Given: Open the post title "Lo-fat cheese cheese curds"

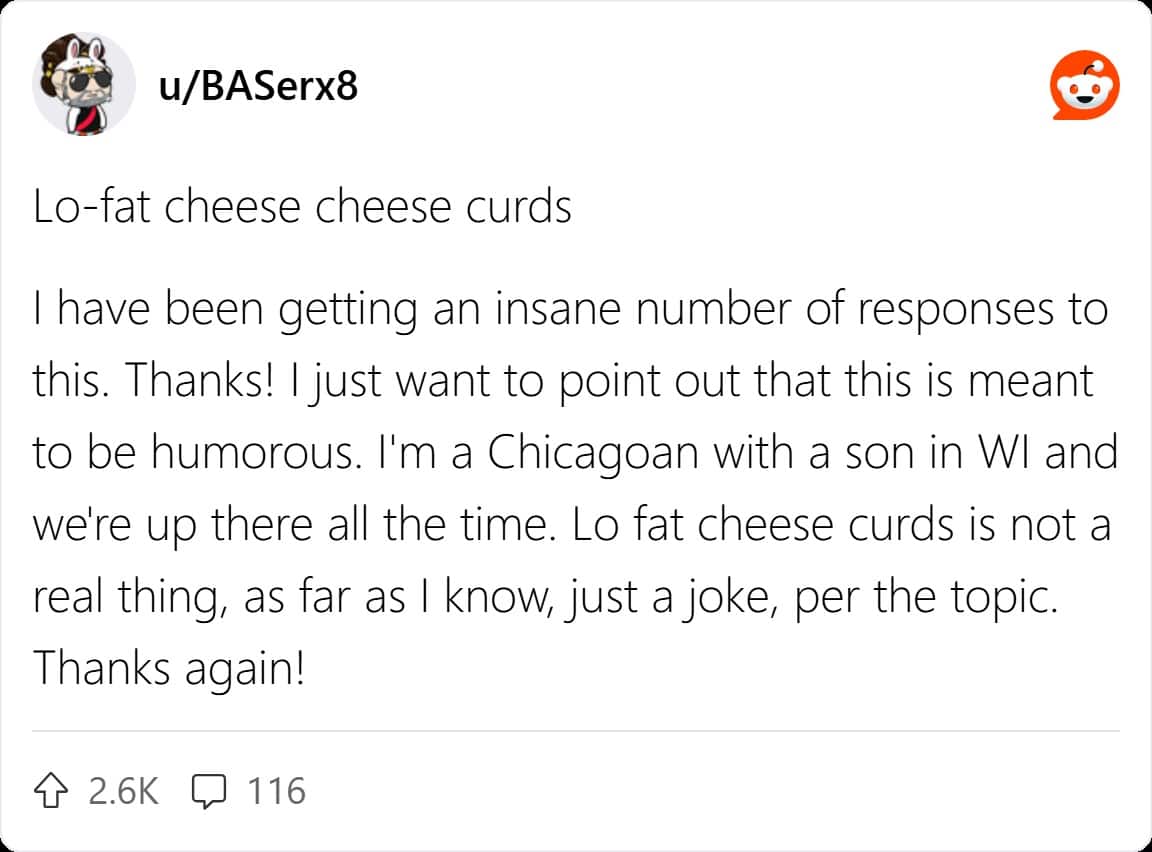Looking at the screenshot, I should pyautogui.click(x=302, y=207).
